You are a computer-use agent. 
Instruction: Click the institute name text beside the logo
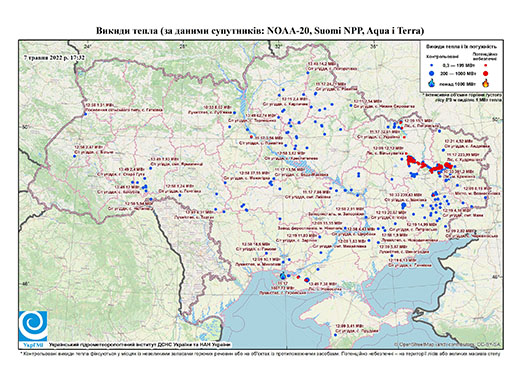(140, 345)
